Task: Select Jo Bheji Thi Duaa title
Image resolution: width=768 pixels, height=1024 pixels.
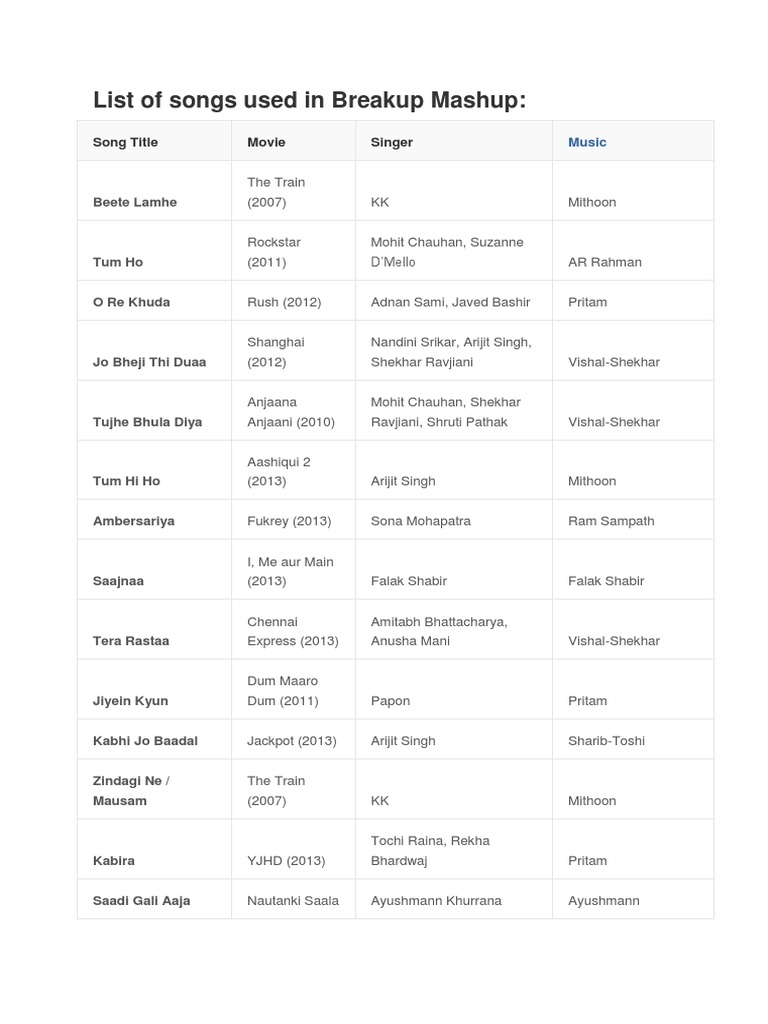Action: pyautogui.click(x=149, y=362)
